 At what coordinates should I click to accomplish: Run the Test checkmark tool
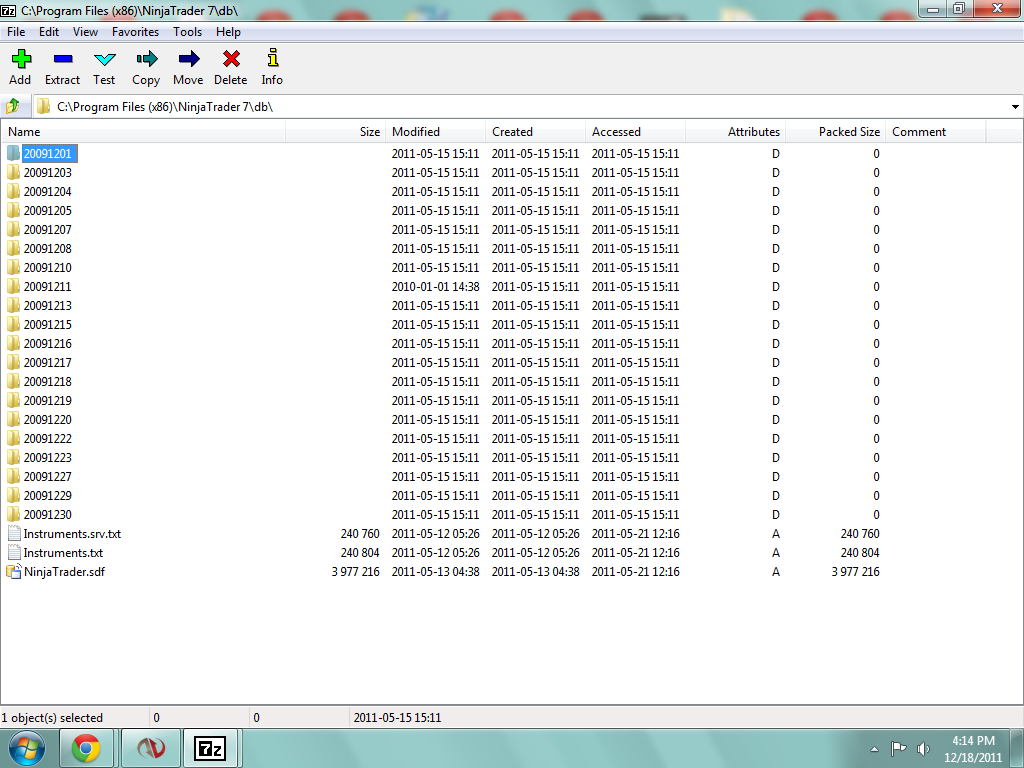[104, 59]
